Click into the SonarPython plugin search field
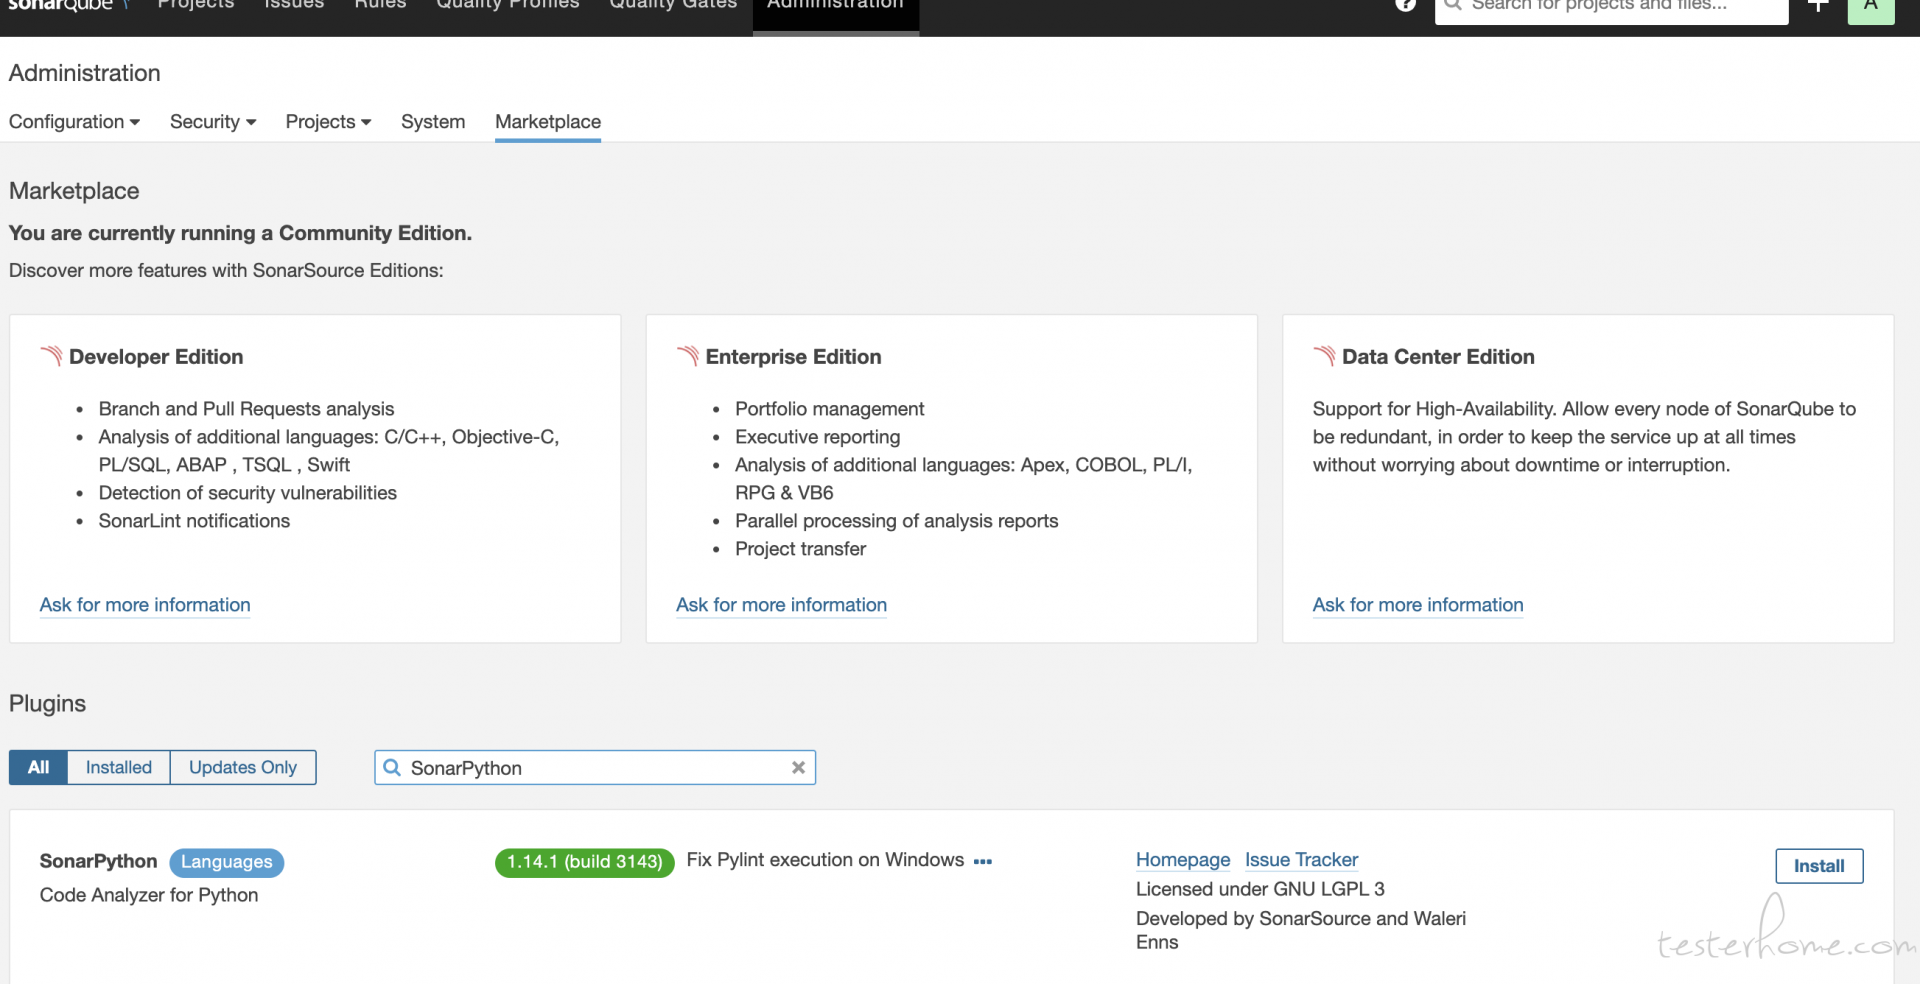Viewport: 1920px width, 984px height. (x=595, y=768)
